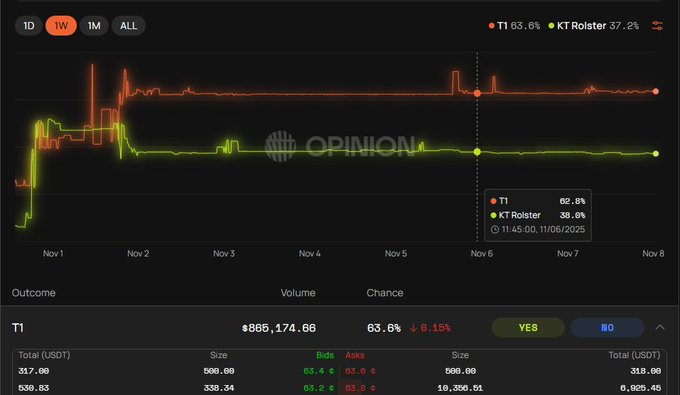Click T1 line endpoint at Nov 8
This screenshot has width=680, height=395.
tap(656, 91)
